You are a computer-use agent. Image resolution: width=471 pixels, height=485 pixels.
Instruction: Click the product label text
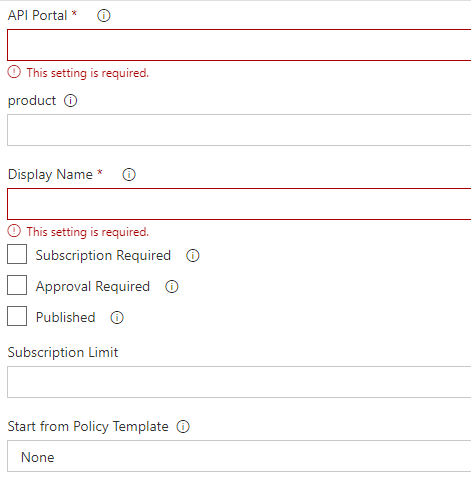click(x=32, y=101)
